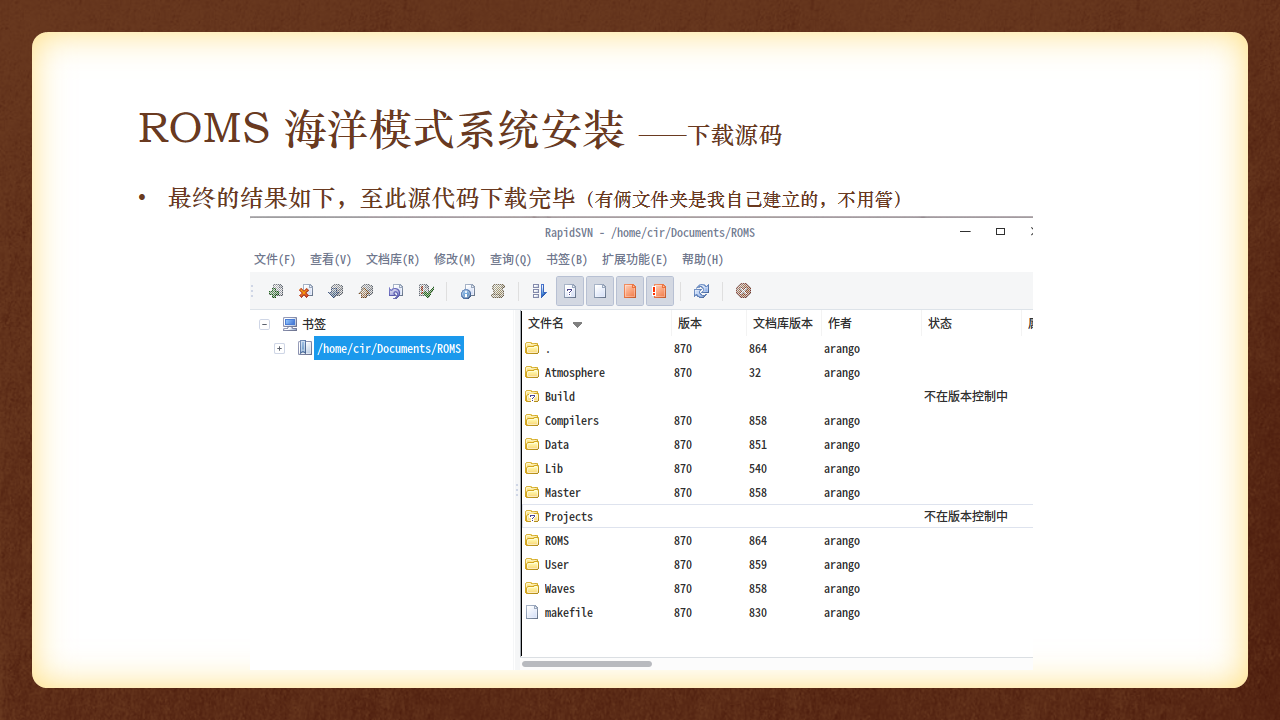Click the sort arrow beside 文件名

pyautogui.click(x=577, y=324)
